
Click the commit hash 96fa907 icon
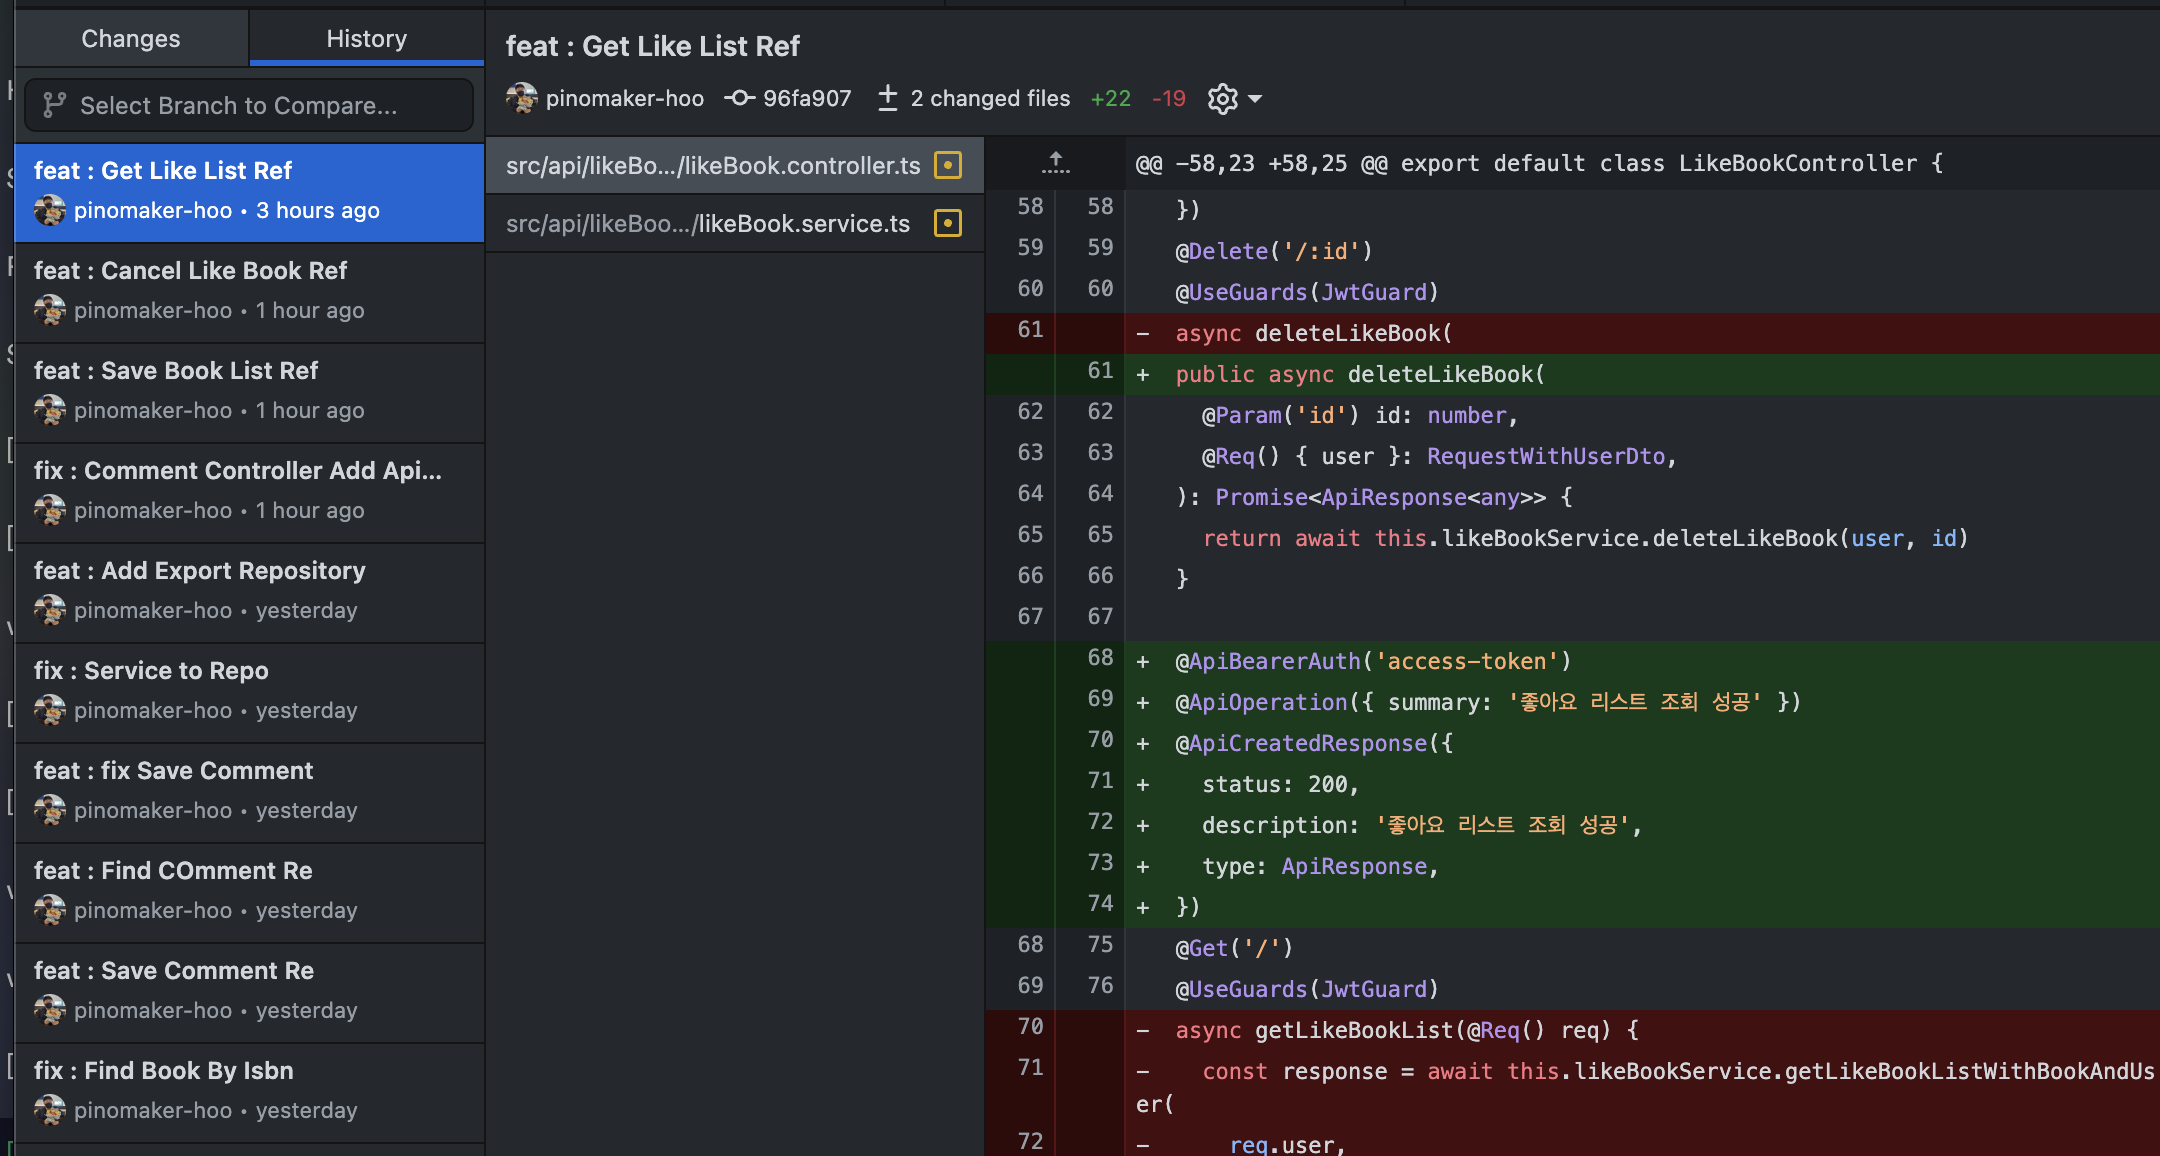739,98
